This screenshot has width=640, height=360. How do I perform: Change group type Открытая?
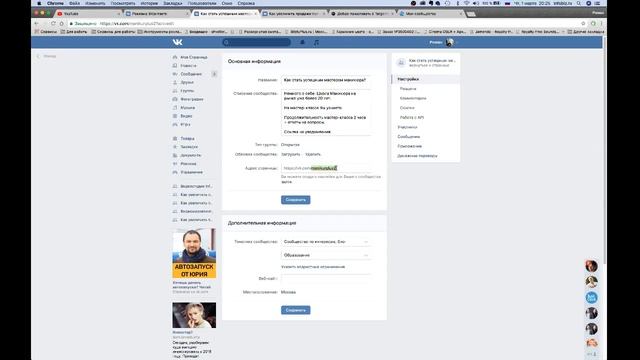tap(290, 144)
